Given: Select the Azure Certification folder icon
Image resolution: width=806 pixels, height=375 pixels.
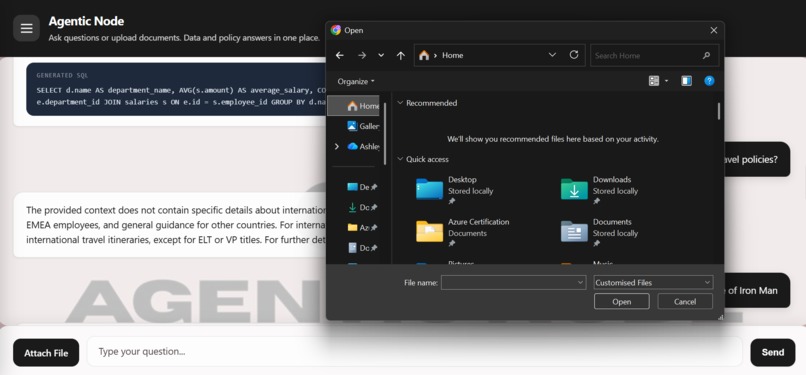Looking at the screenshot, I should point(429,231).
